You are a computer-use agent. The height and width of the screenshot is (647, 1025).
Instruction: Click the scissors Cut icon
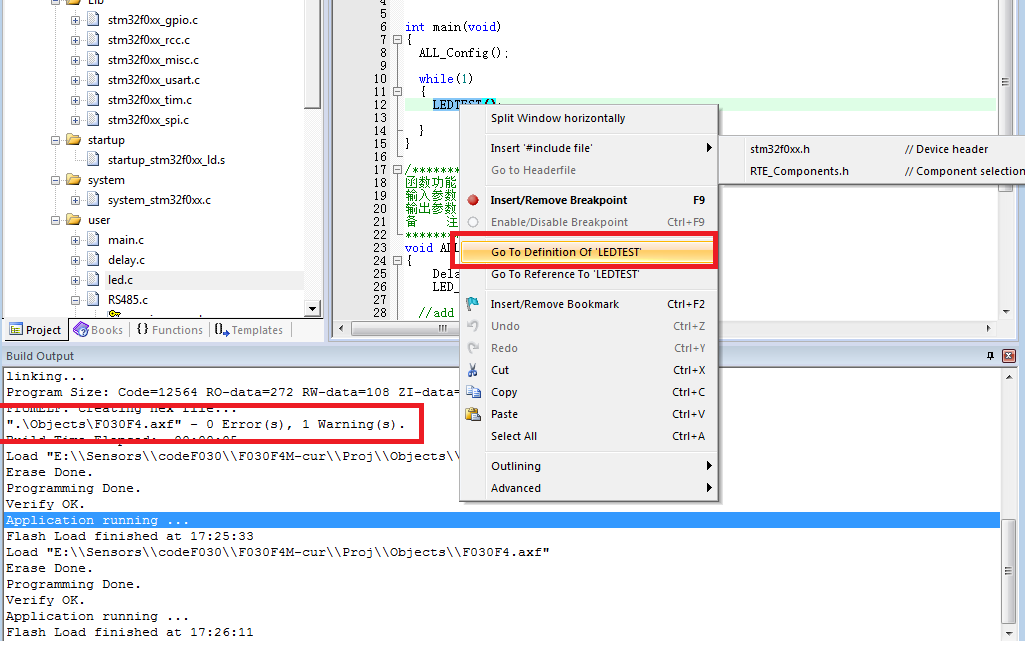[473, 370]
